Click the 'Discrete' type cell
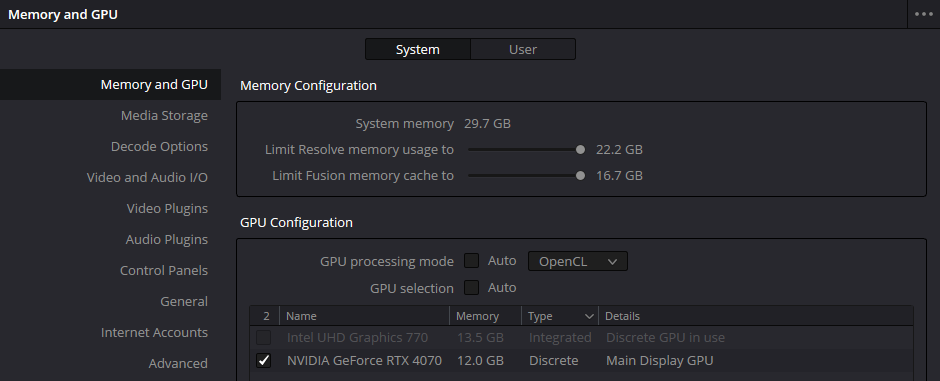The width and height of the screenshot is (940, 381). coord(553,361)
